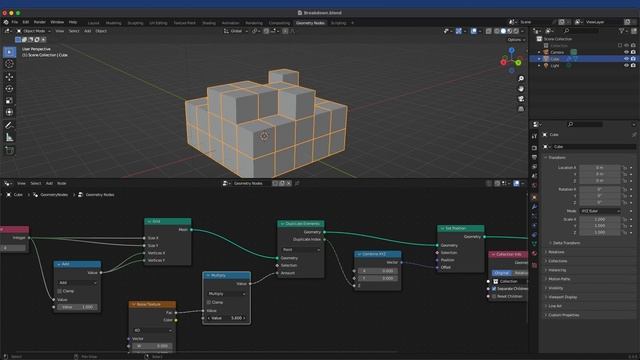Open the Output properties tab icon
The image size is (640, 360).
(534, 157)
